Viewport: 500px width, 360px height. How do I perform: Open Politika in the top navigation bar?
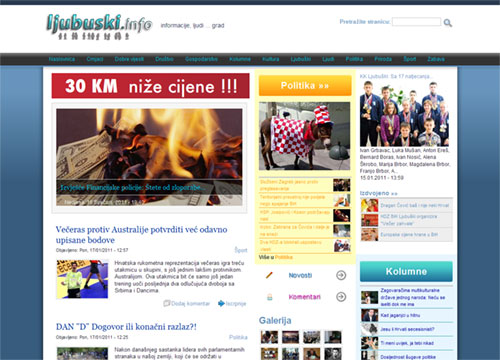[x=354, y=59]
